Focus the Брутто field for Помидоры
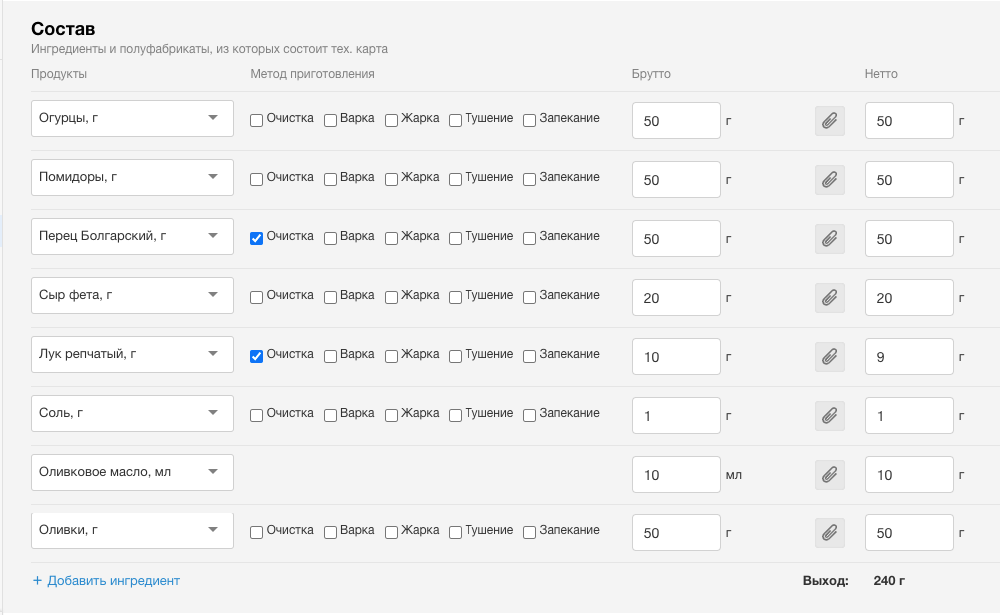Image resolution: width=1000 pixels, height=615 pixels. coord(675,180)
